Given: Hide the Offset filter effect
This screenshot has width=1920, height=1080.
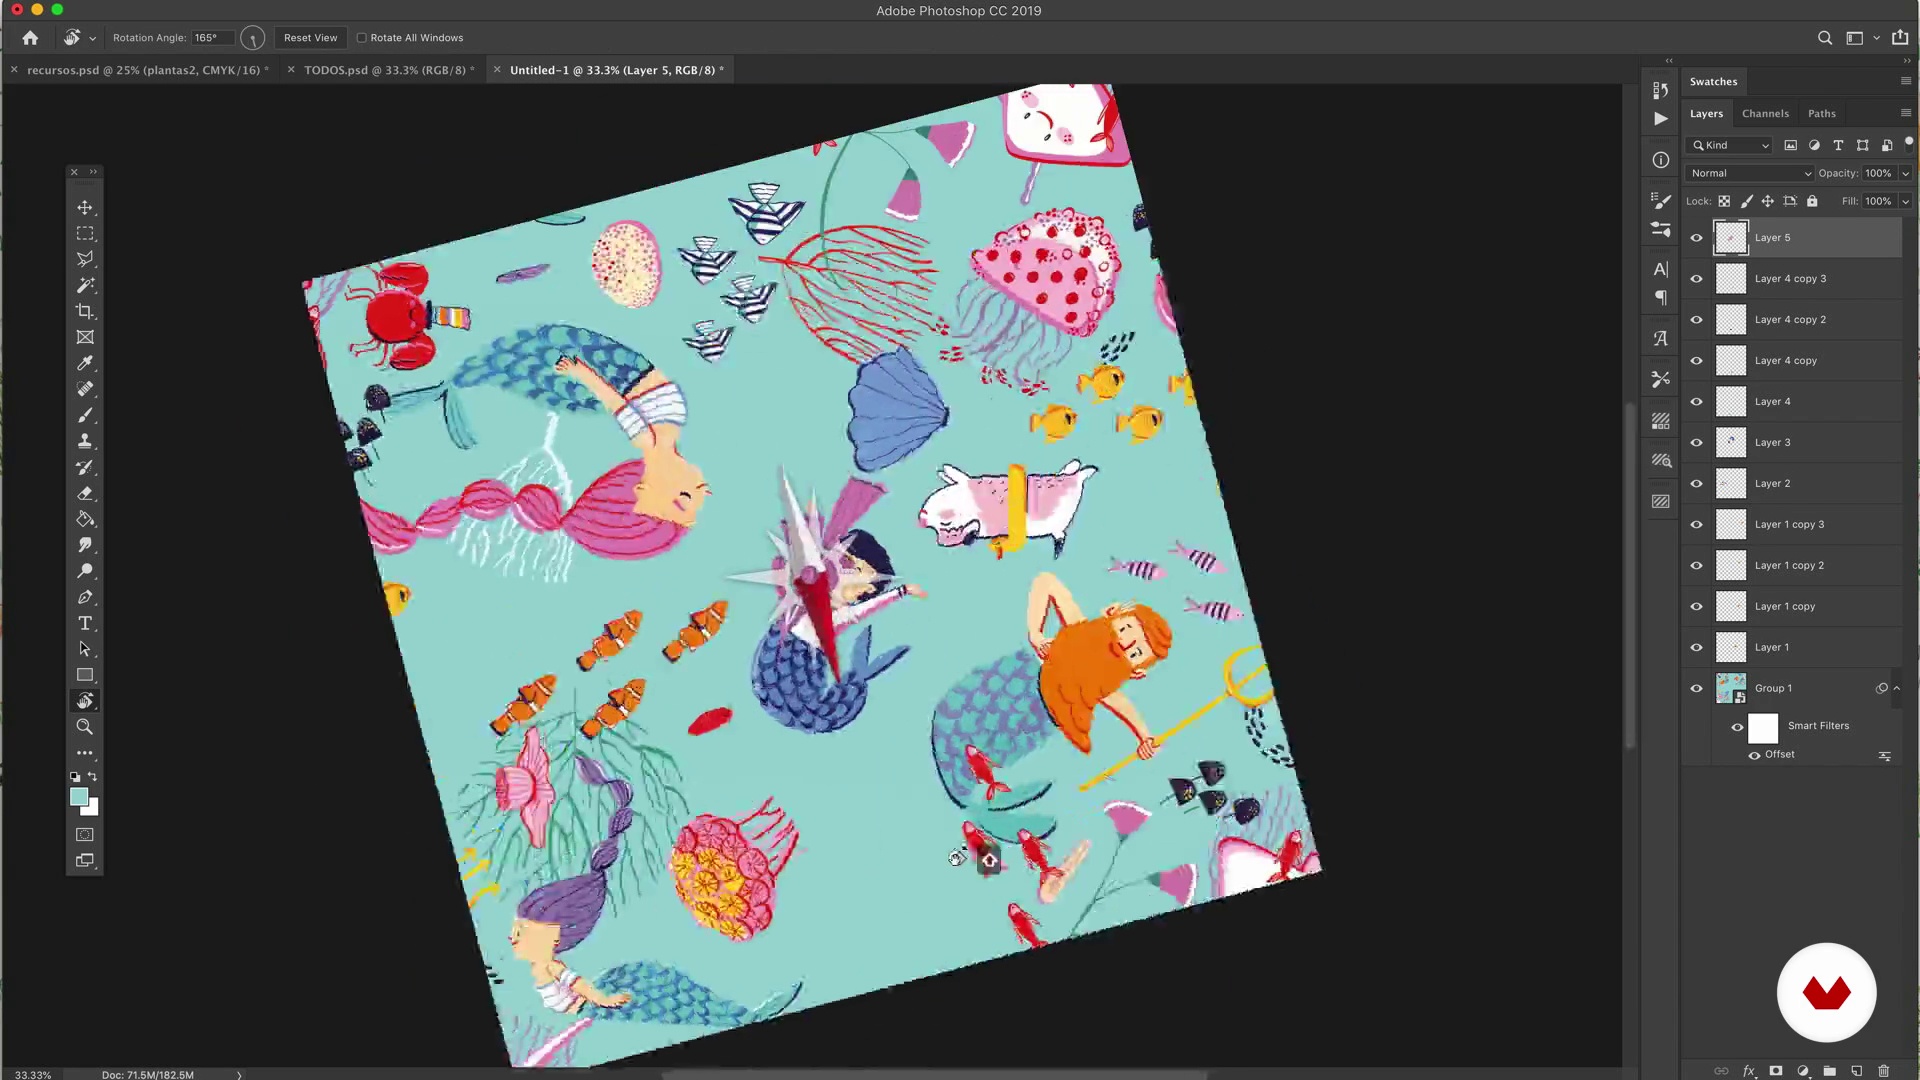Looking at the screenshot, I should pyautogui.click(x=1754, y=755).
